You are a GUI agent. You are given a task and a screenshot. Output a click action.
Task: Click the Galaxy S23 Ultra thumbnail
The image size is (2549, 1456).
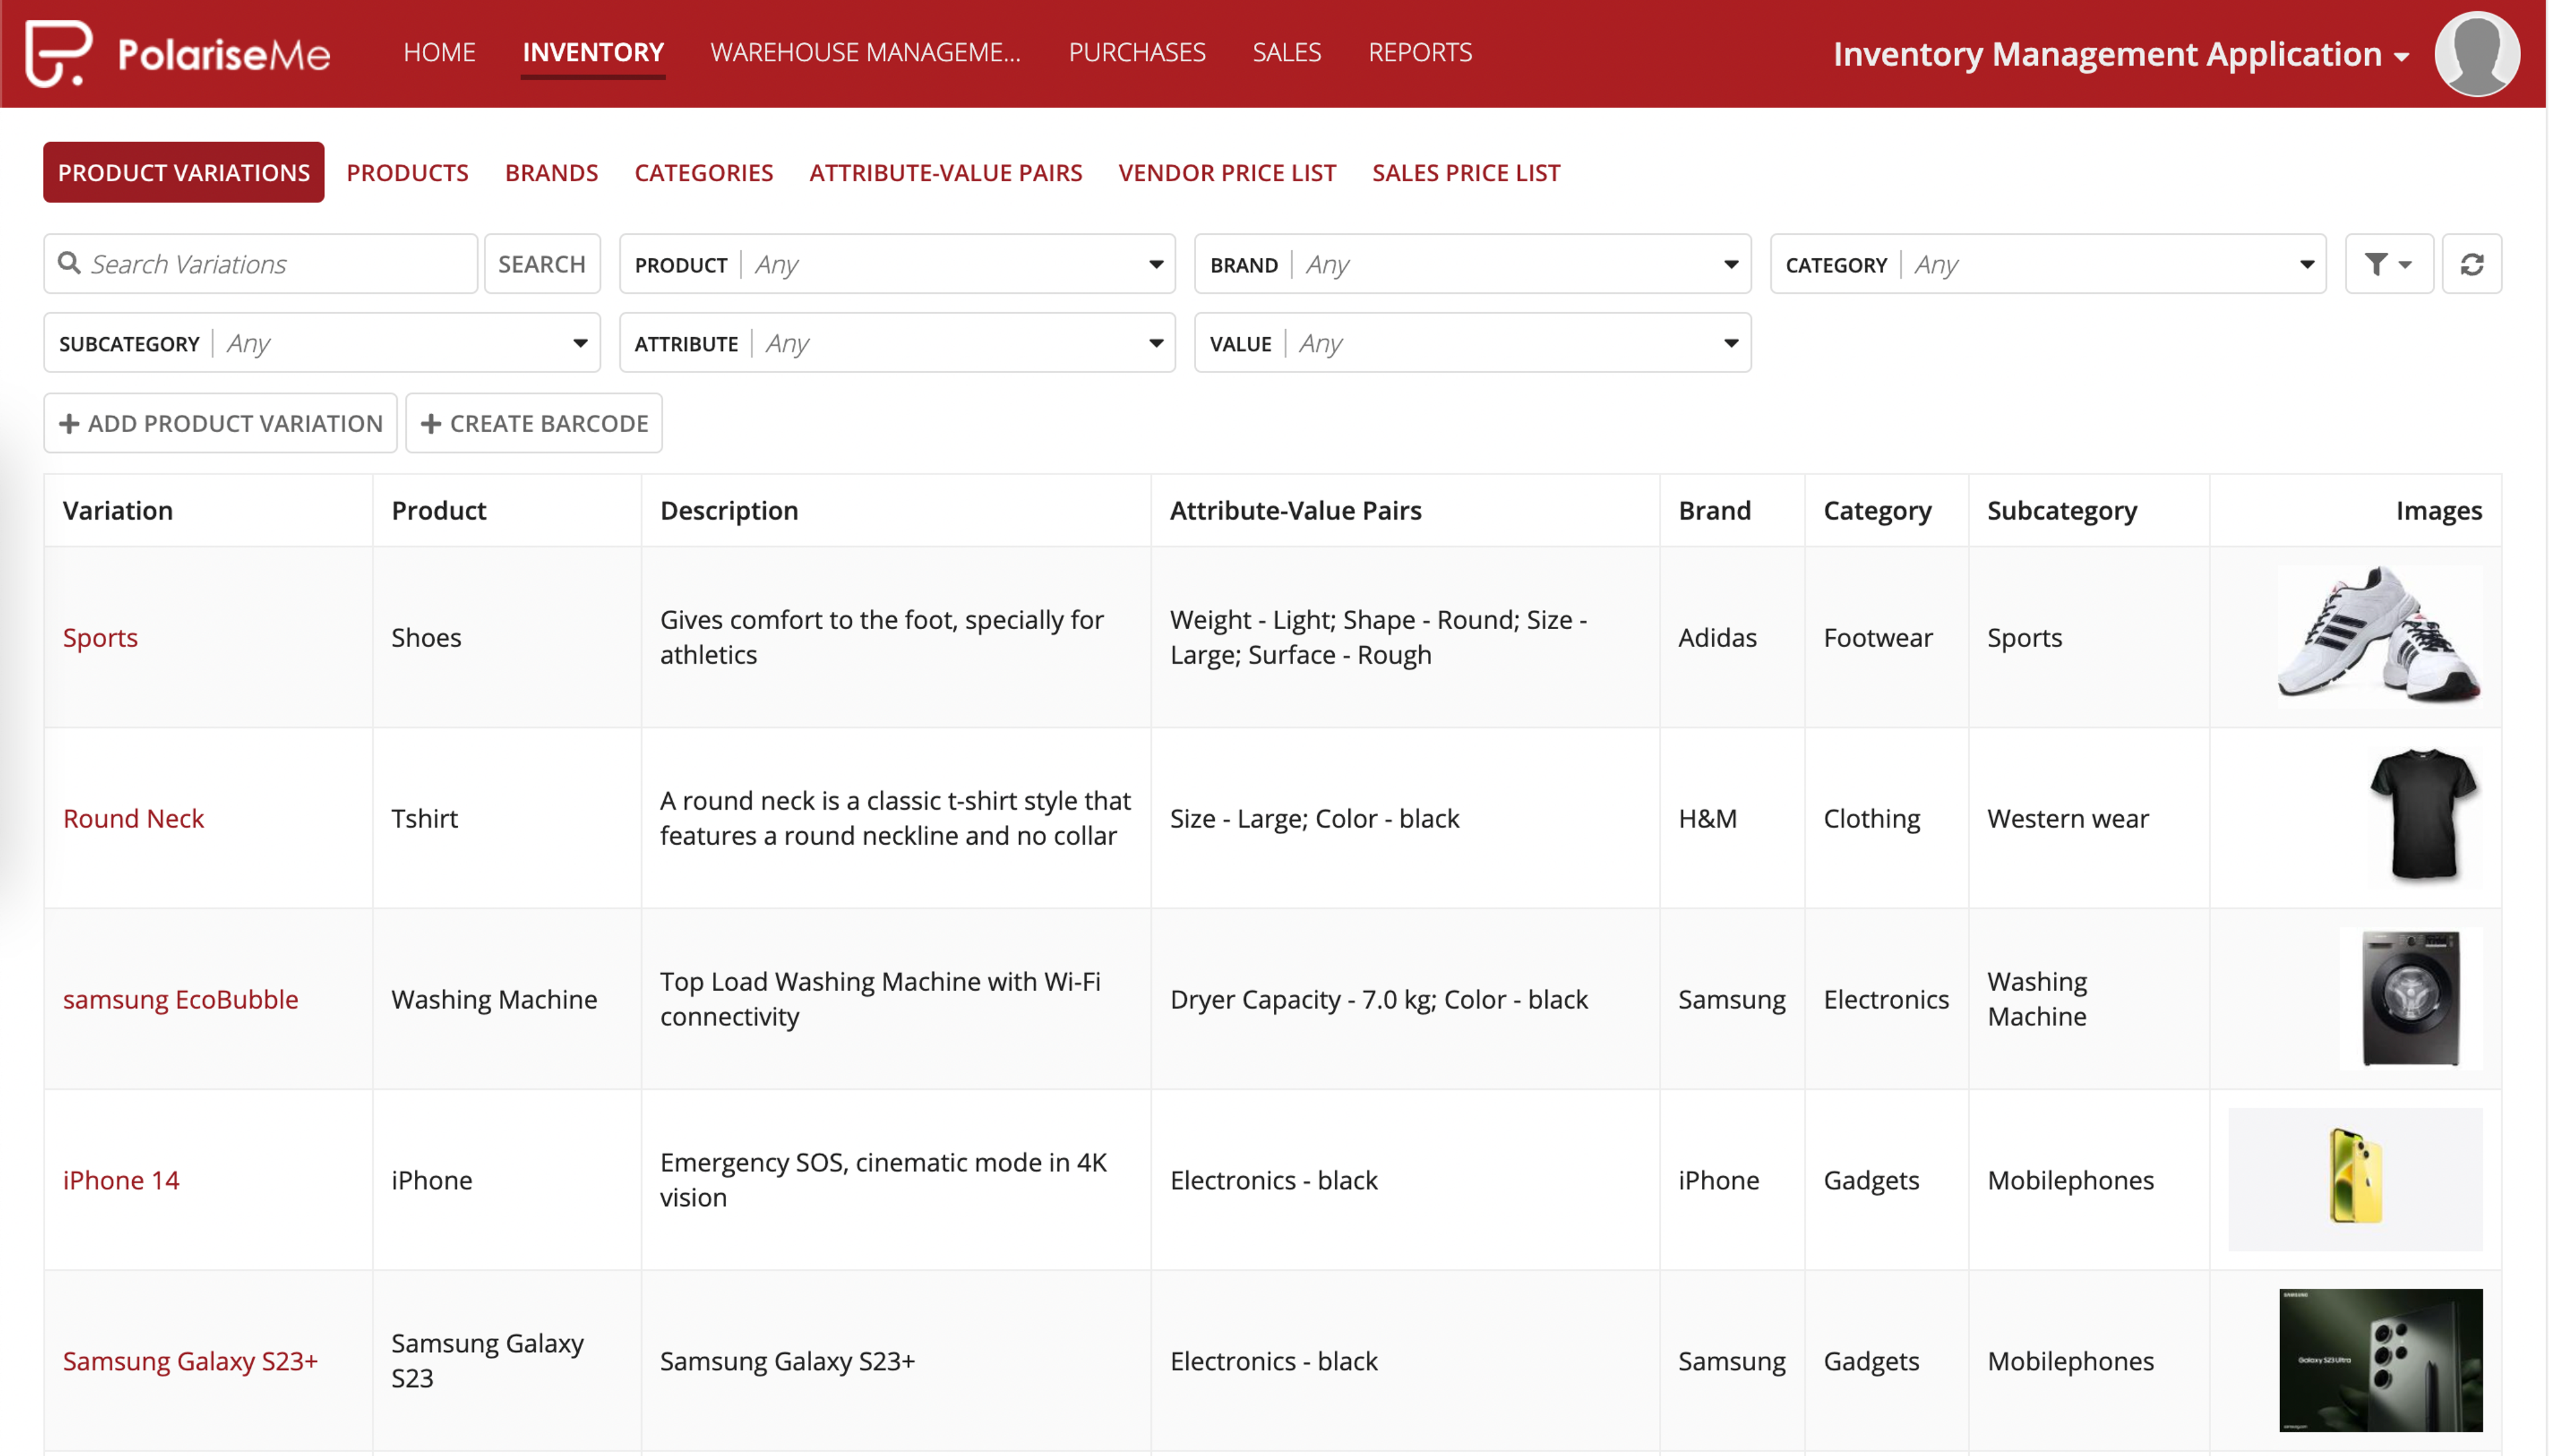pyautogui.click(x=2380, y=1360)
